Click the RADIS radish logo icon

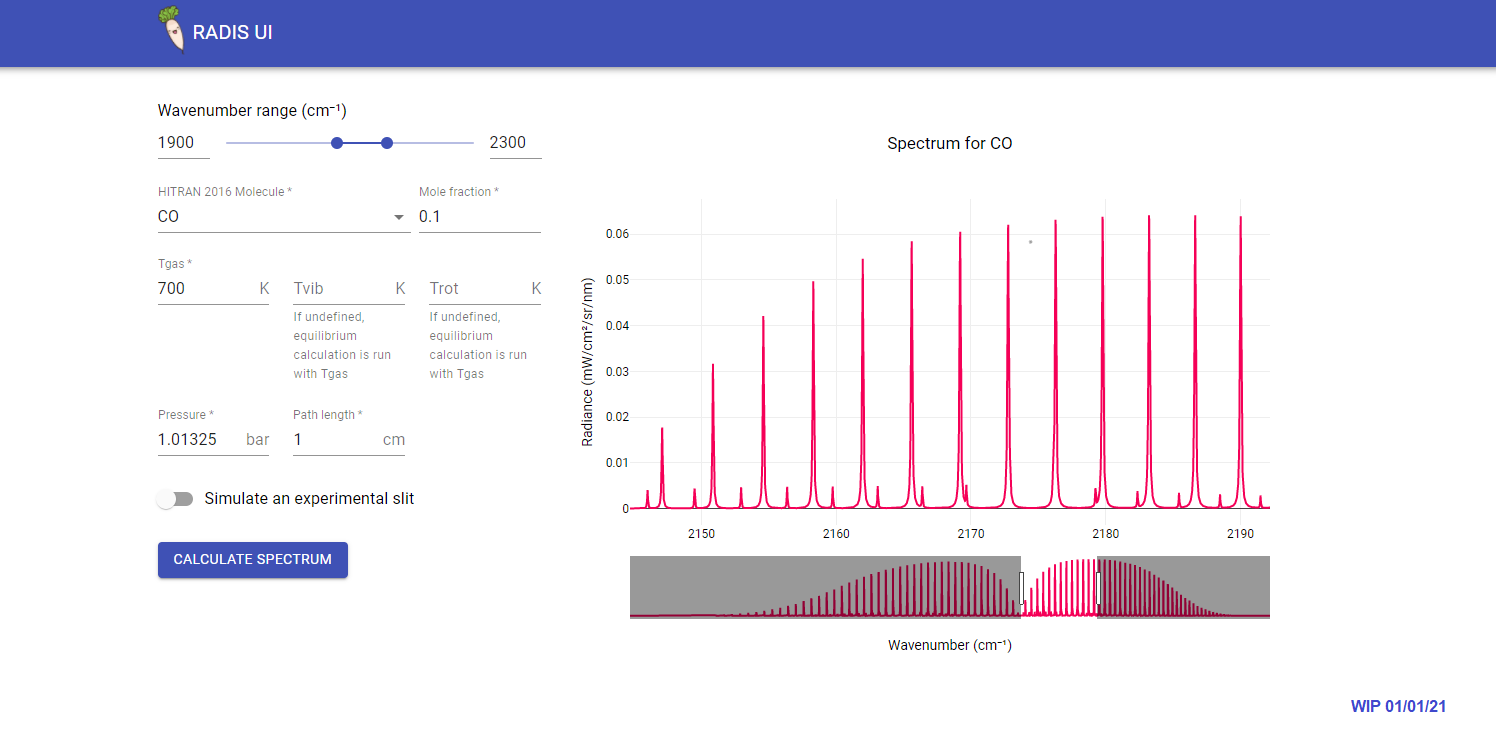click(172, 29)
